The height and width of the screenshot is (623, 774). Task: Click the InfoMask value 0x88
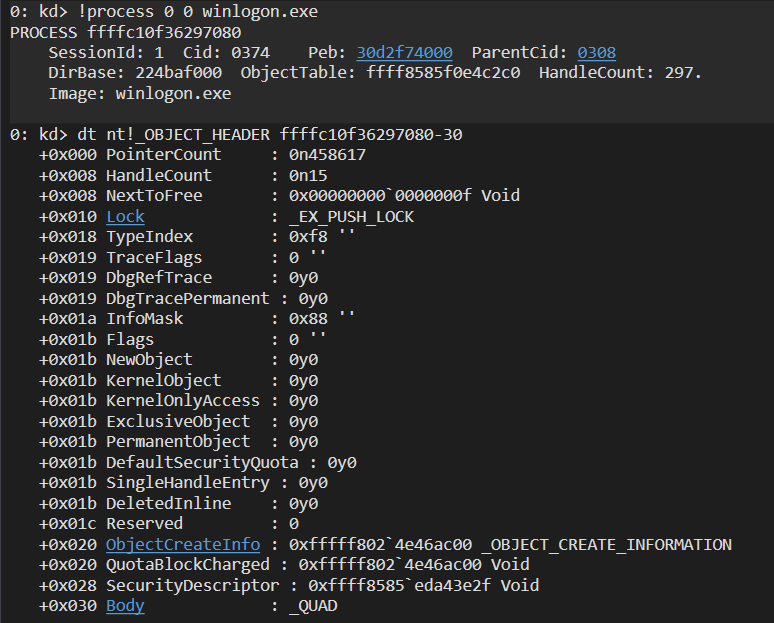pos(308,319)
